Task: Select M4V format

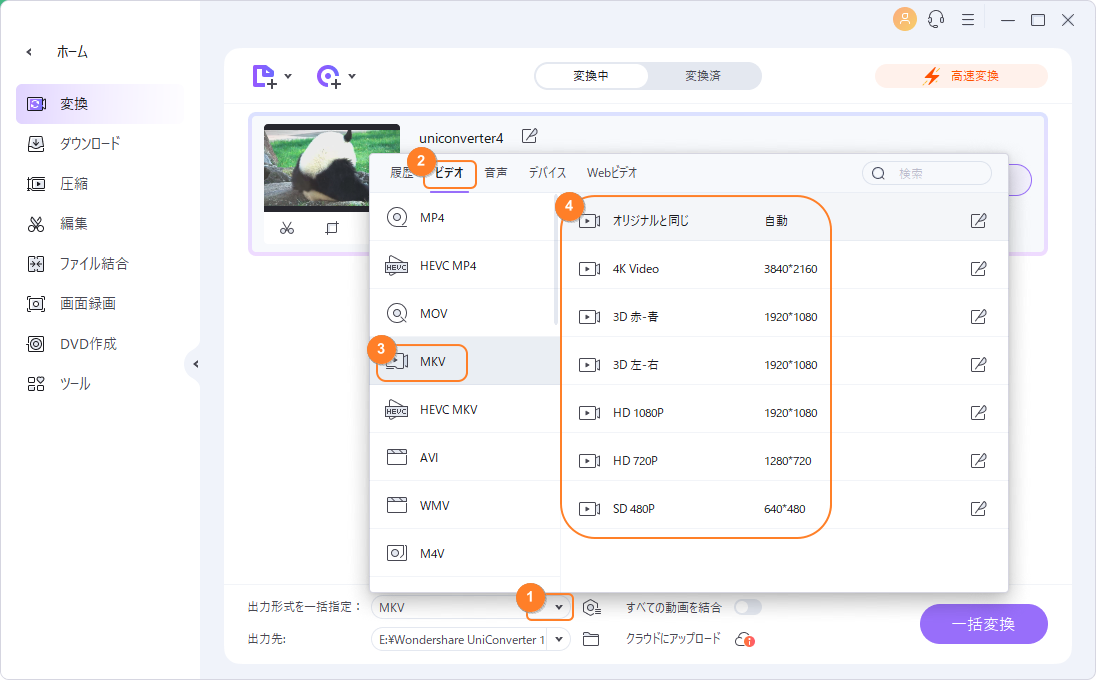Action: click(x=464, y=554)
